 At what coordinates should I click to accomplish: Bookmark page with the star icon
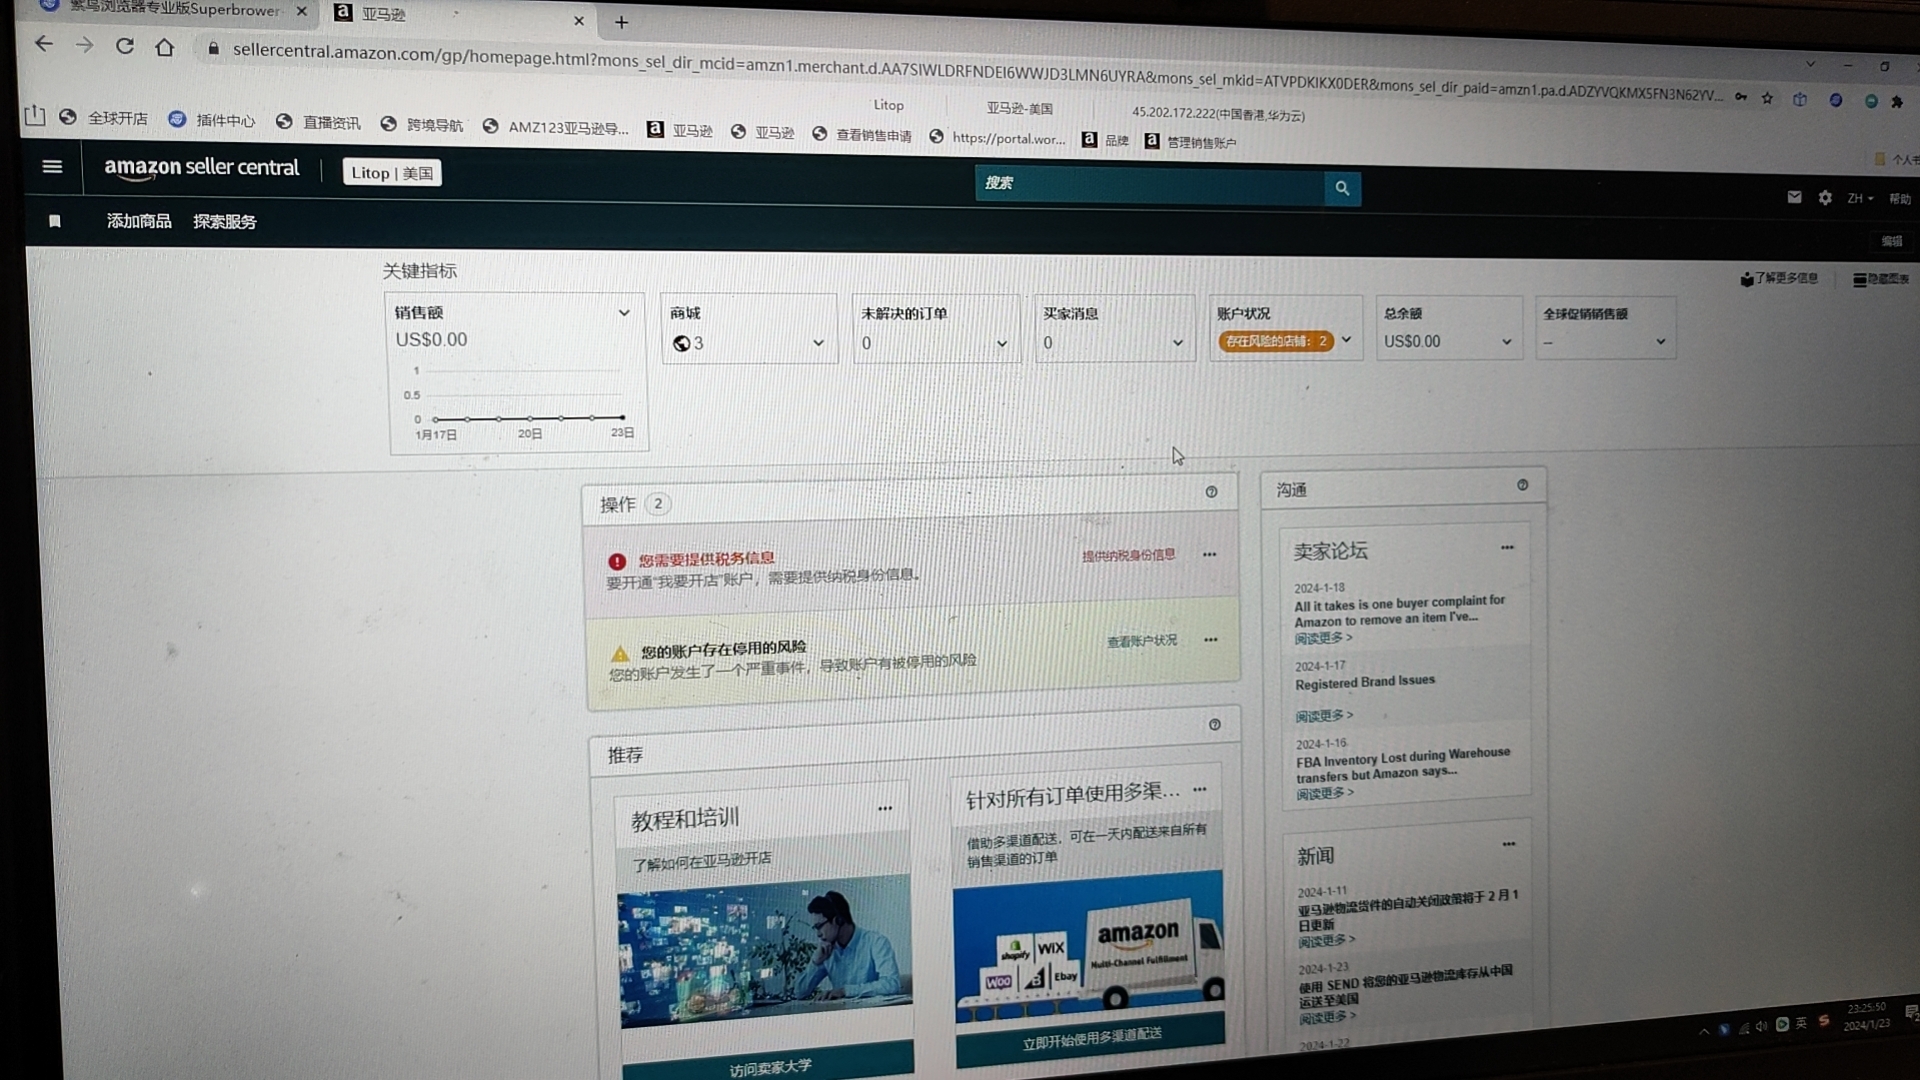tap(1767, 98)
